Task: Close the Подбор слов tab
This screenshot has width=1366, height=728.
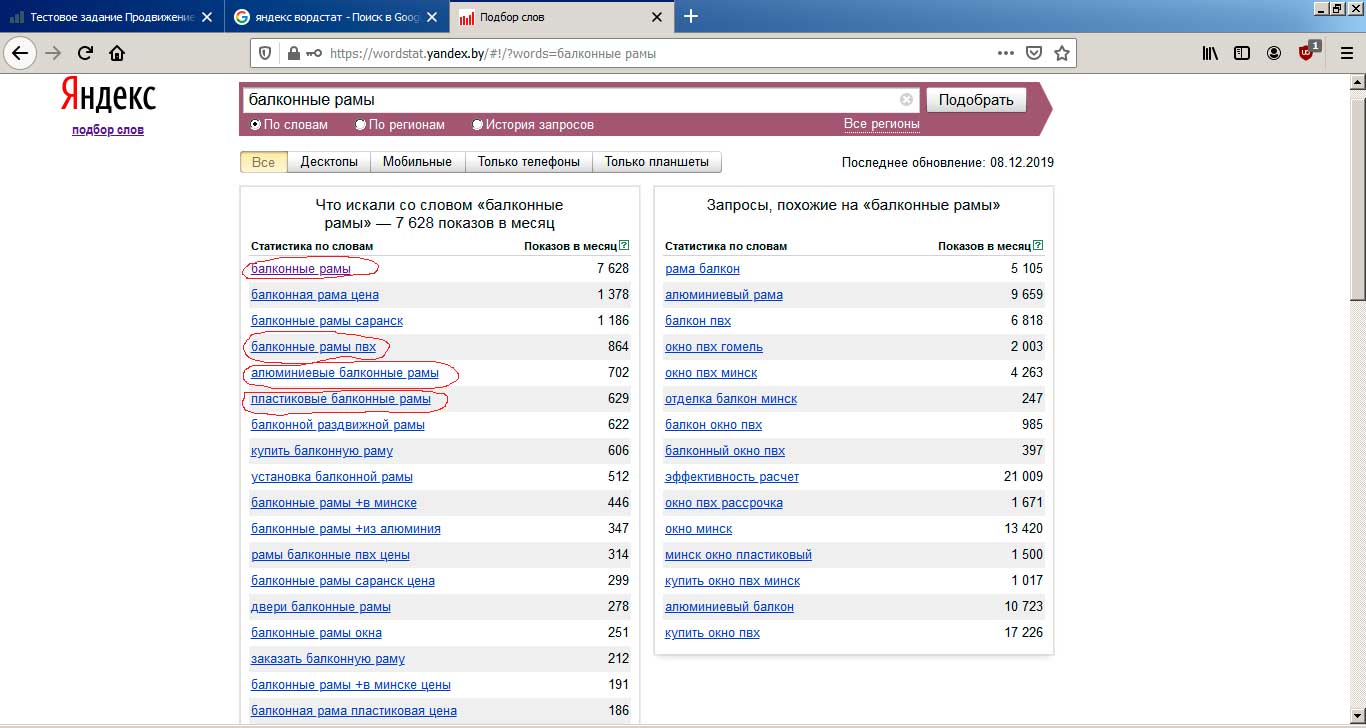Action: pos(657,17)
